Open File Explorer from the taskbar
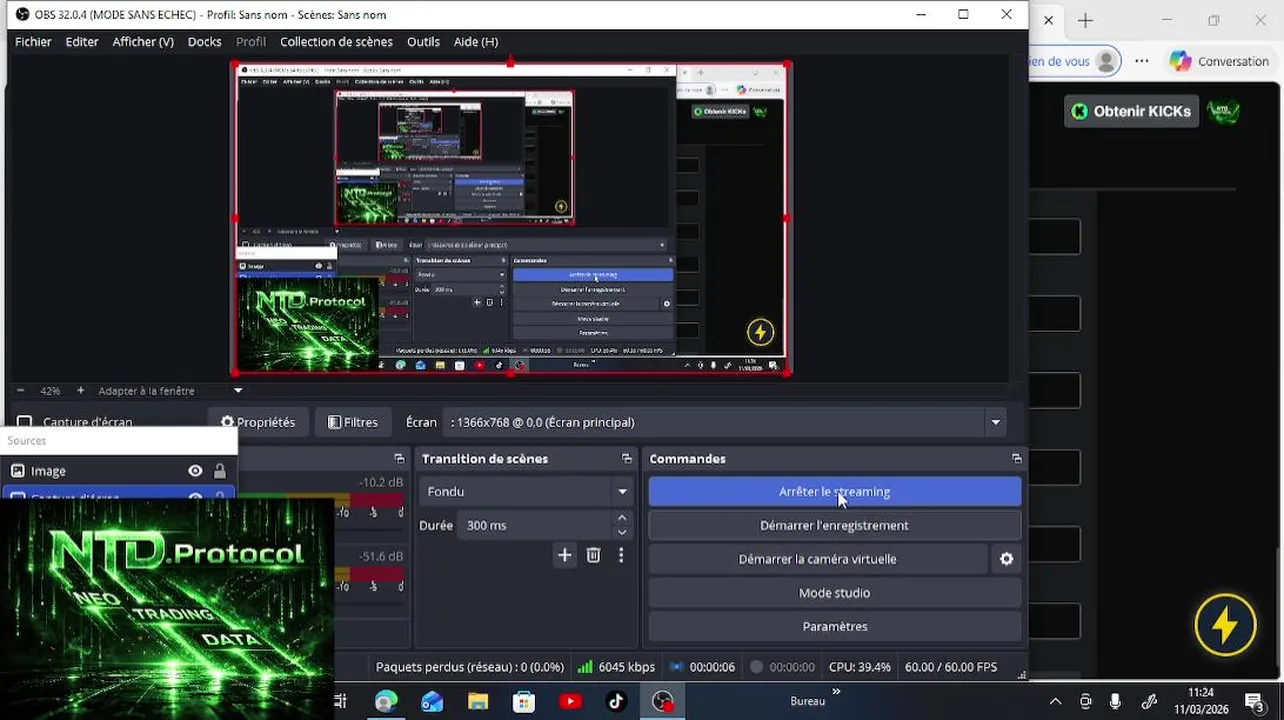The height and width of the screenshot is (720, 1284). [478, 701]
